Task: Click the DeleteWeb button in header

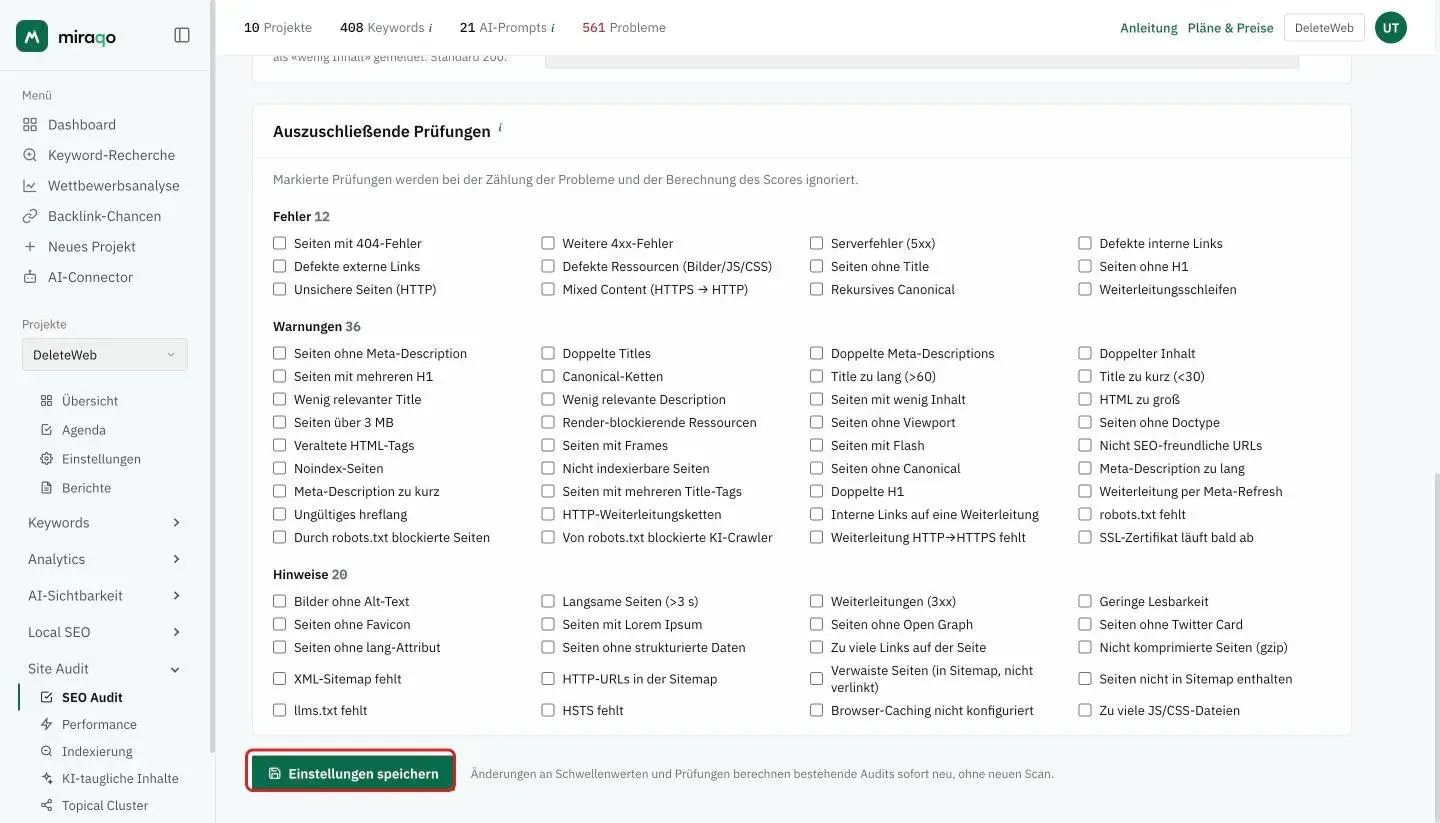Action: pos(1324,28)
